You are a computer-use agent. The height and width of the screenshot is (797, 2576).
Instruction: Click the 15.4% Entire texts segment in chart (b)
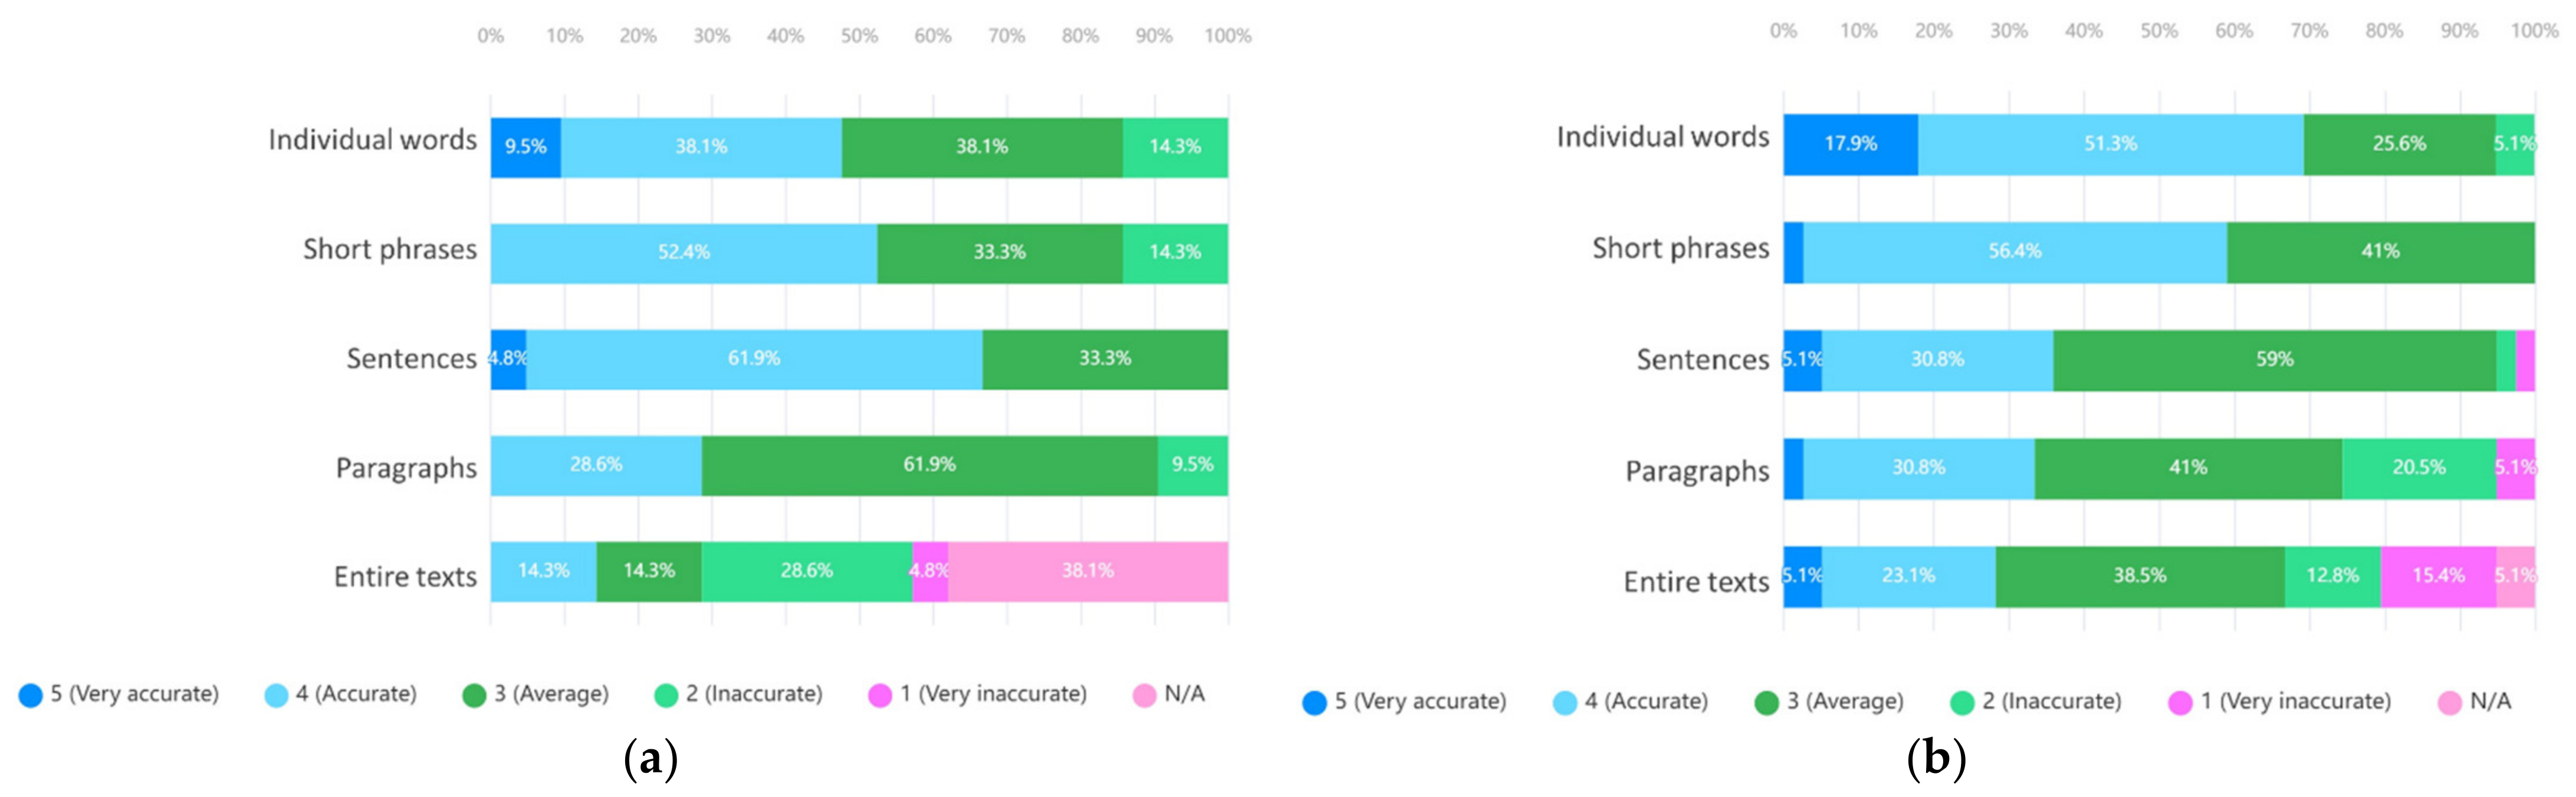2438,576
